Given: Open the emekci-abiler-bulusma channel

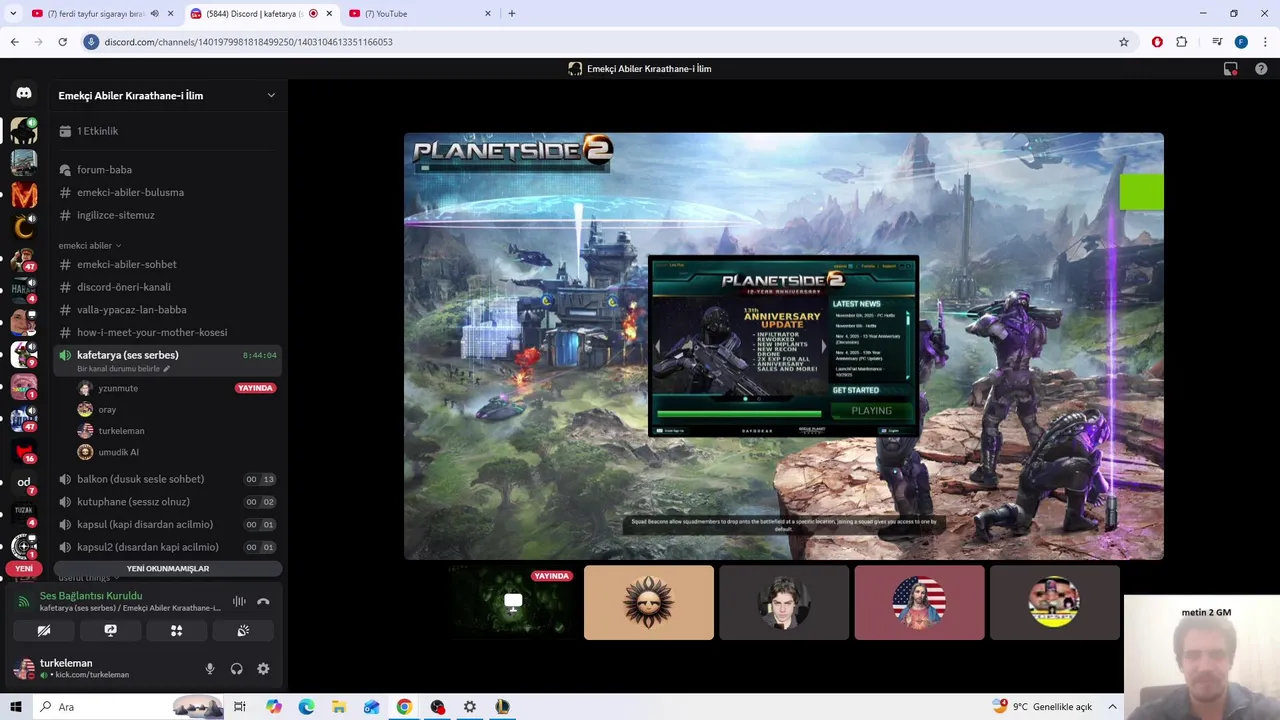Looking at the screenshot, I should click(x=167, y=192).
